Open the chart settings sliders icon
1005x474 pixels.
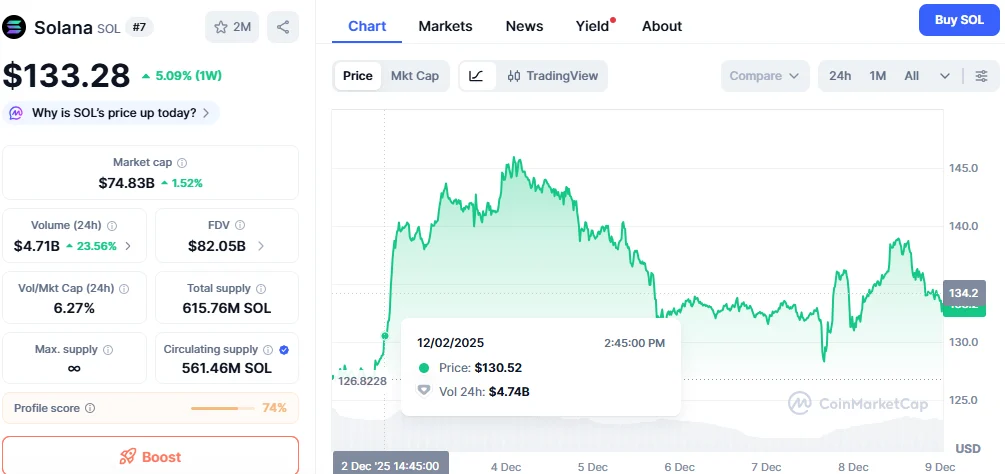pyautogui.click(x=981, y=76)
